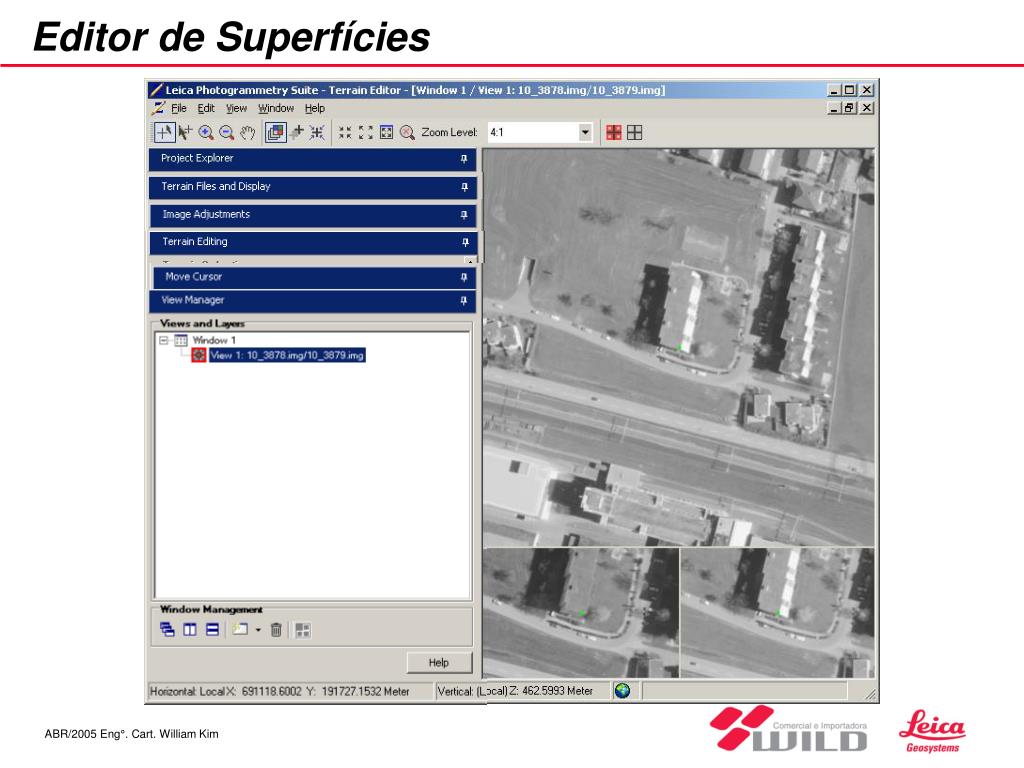Collapse the Window 1 tree node

click(164, 340)
